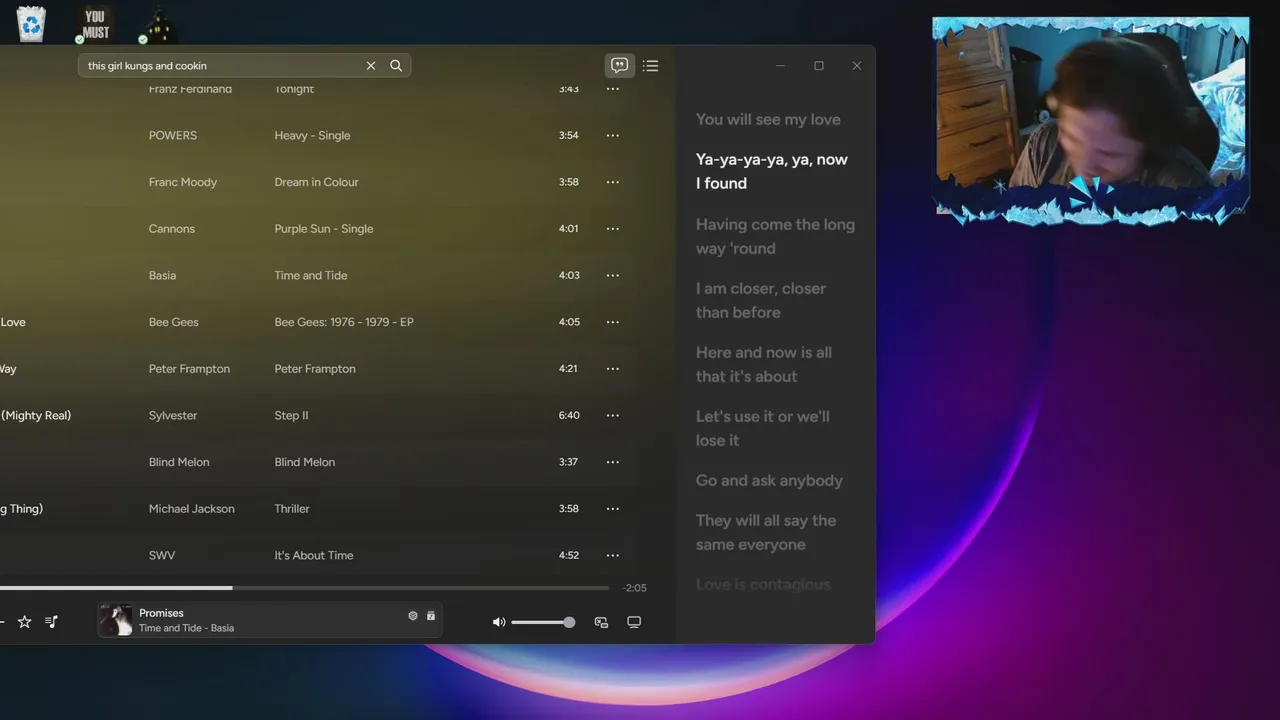Open more options for the SWV track
The width and height of the screenshot is (1280, 720).
pyautogui.click(x=613, y=556)
